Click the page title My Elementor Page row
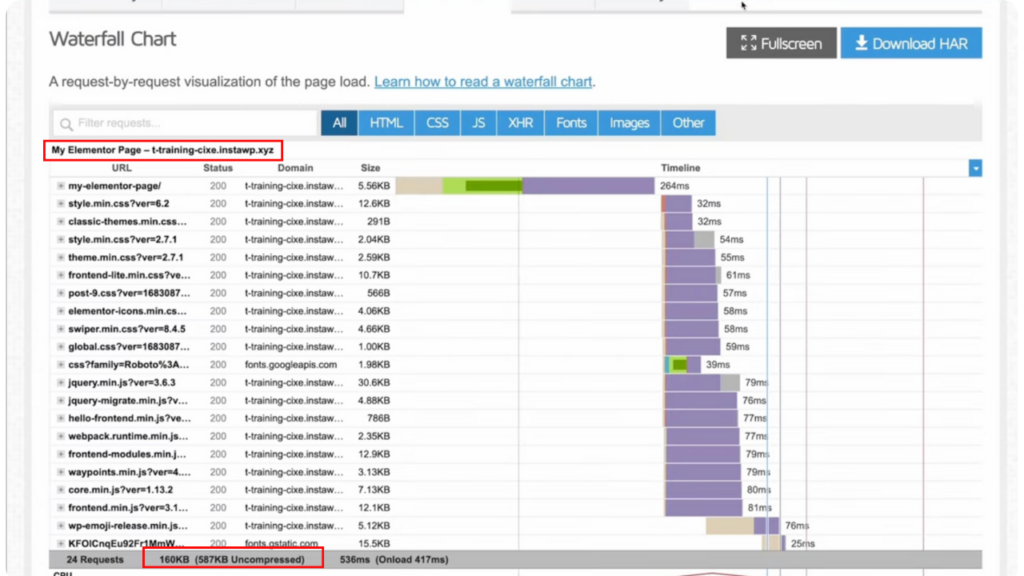 (163, 150)
